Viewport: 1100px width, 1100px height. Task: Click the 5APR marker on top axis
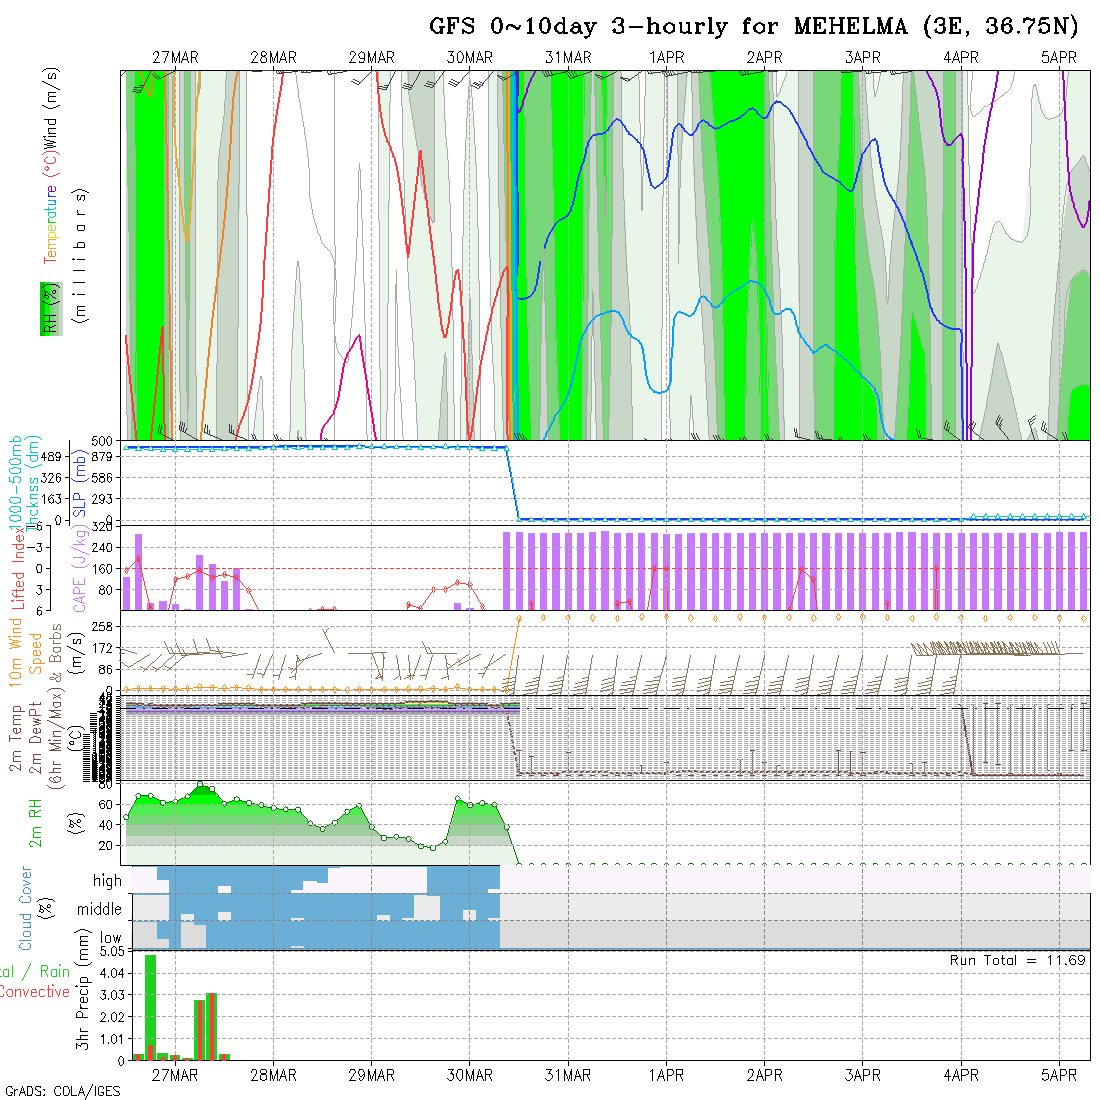tap(1058, 58)
